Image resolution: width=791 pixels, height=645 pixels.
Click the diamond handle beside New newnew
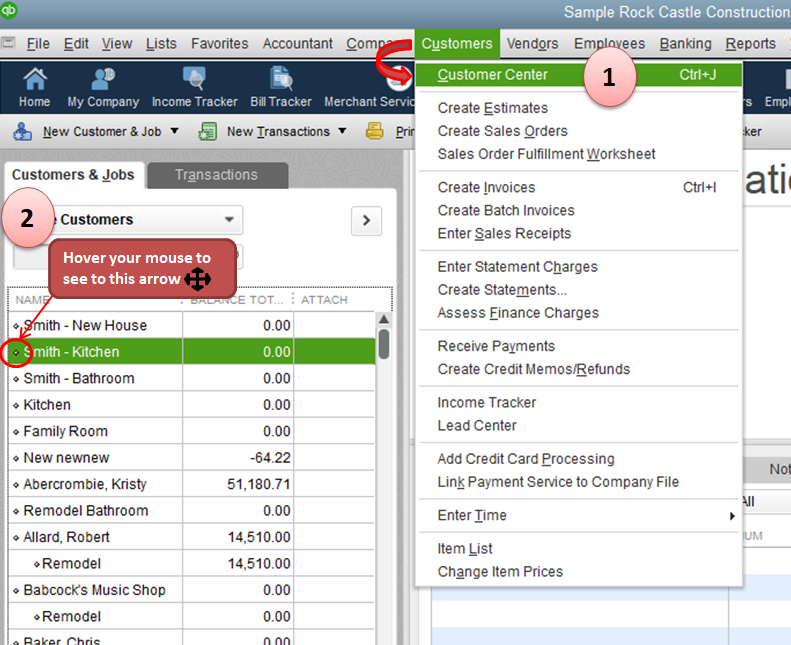(16, 458)
